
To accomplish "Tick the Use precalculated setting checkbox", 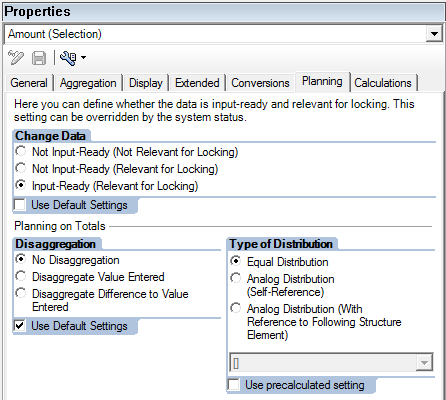I will pos(234,385).
